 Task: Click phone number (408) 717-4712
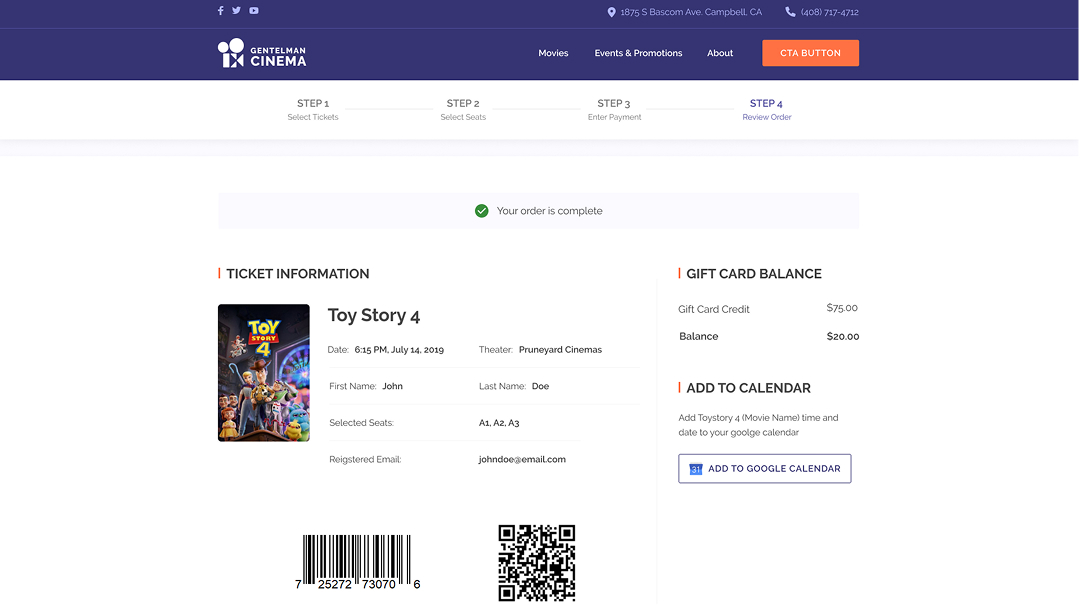(x=829, y=12)
